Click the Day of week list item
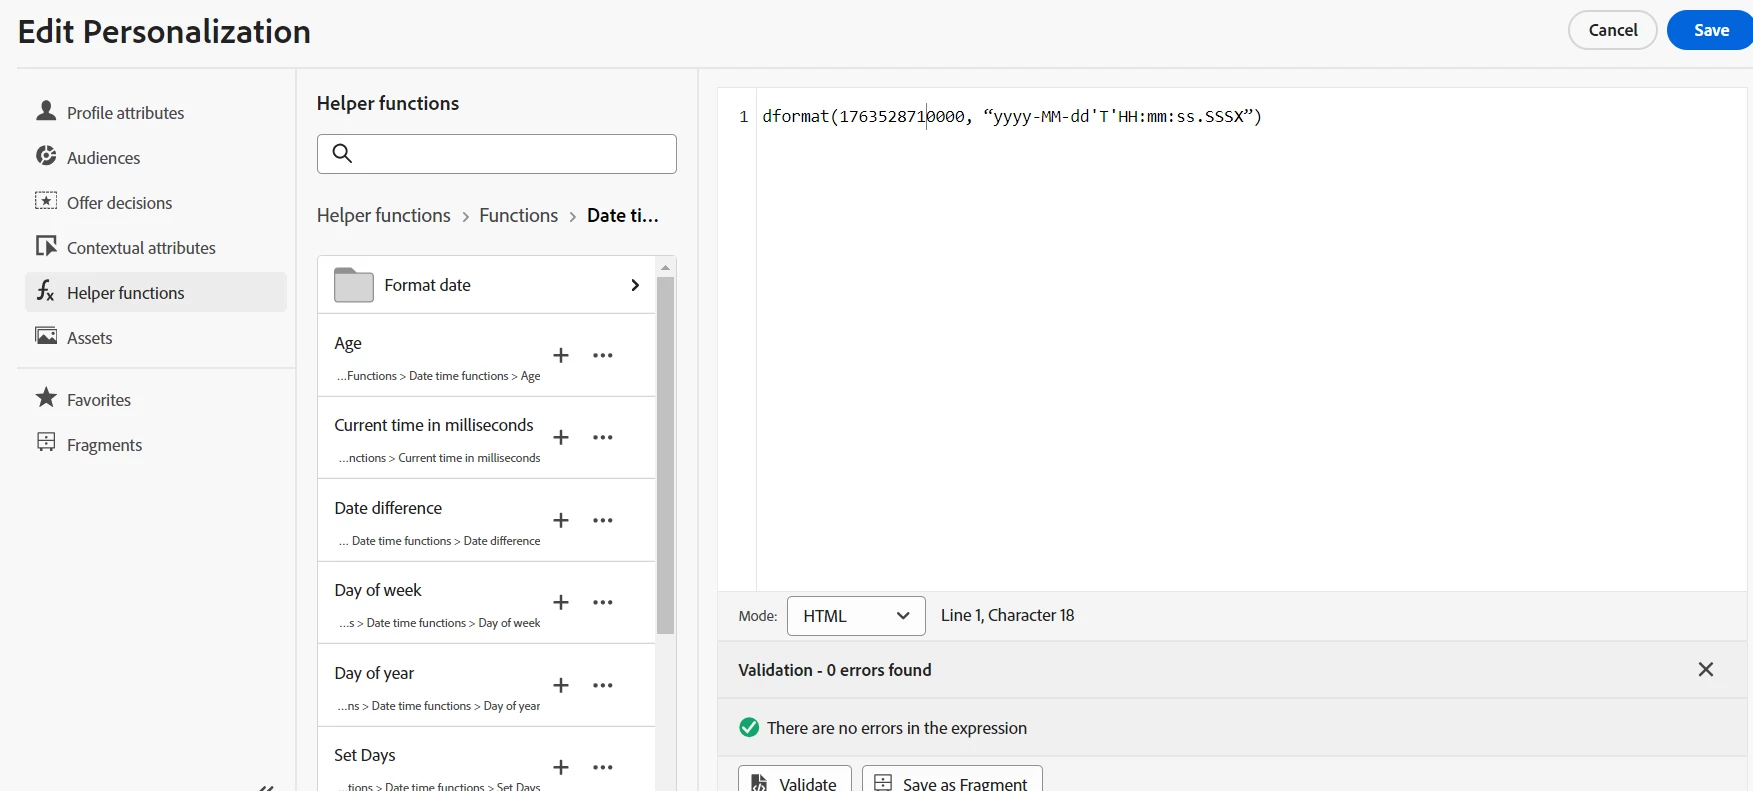The width and height of the screenshot is (1753, 791). [486, 602]
